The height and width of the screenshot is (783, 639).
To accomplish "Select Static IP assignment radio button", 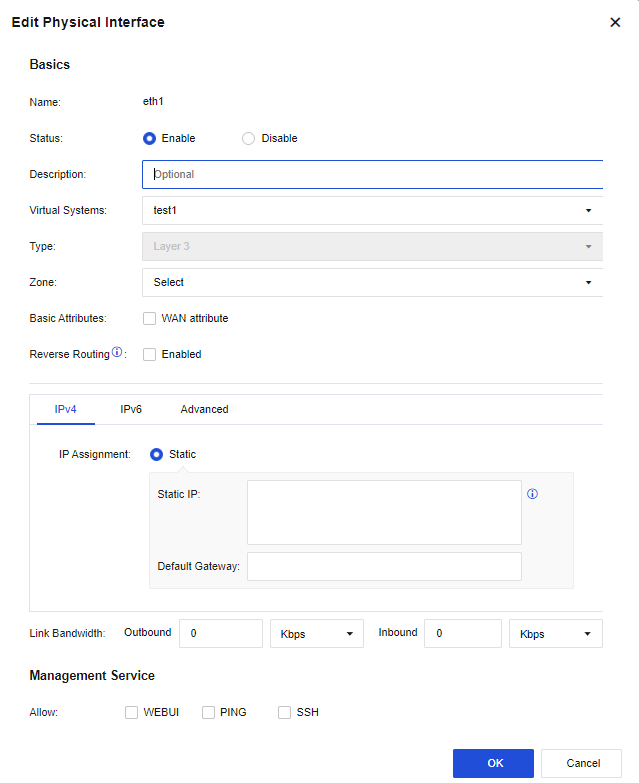I will coord(156,454).
